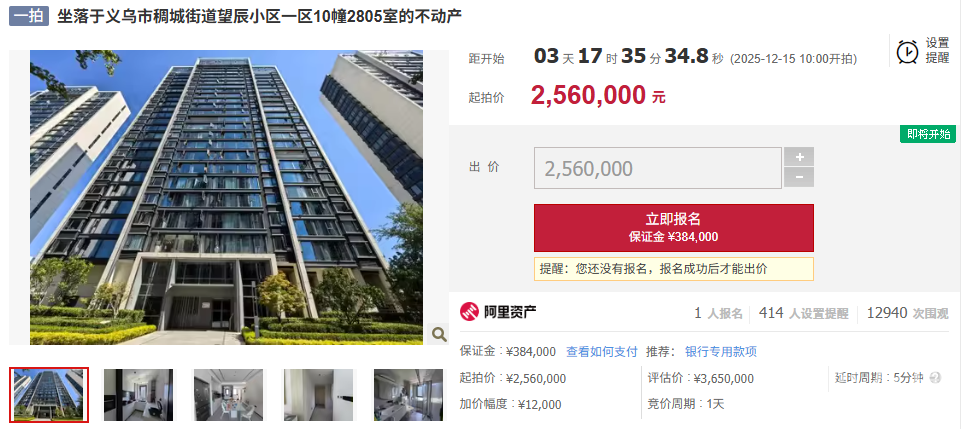Open the 银行专用款项 link
This screenshot has width=961, height=429.
[x=721, y=352]
